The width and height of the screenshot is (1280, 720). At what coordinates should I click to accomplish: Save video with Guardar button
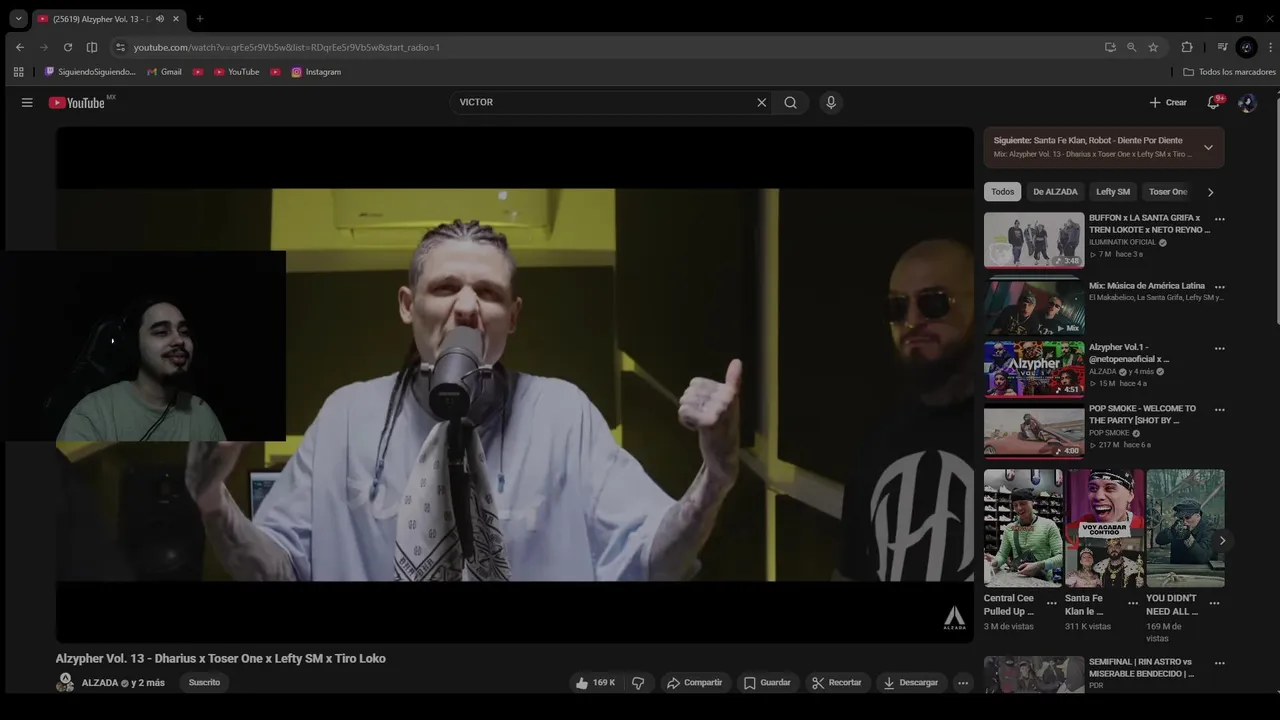pos(767,683)
